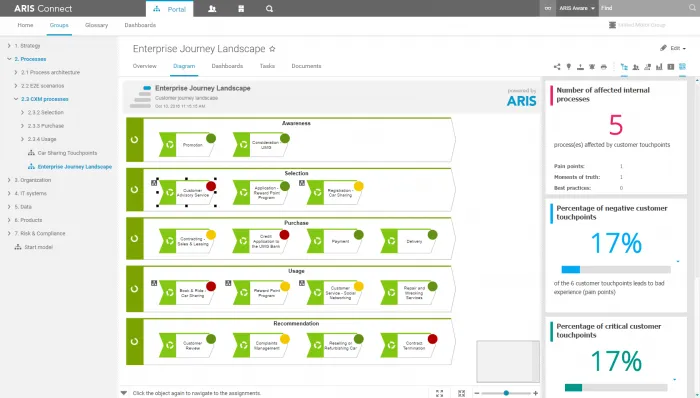The width and height of the screenshot is (700, 398).
Task: Click the negative touchpoints 17% progress bar
Action: 616,269
